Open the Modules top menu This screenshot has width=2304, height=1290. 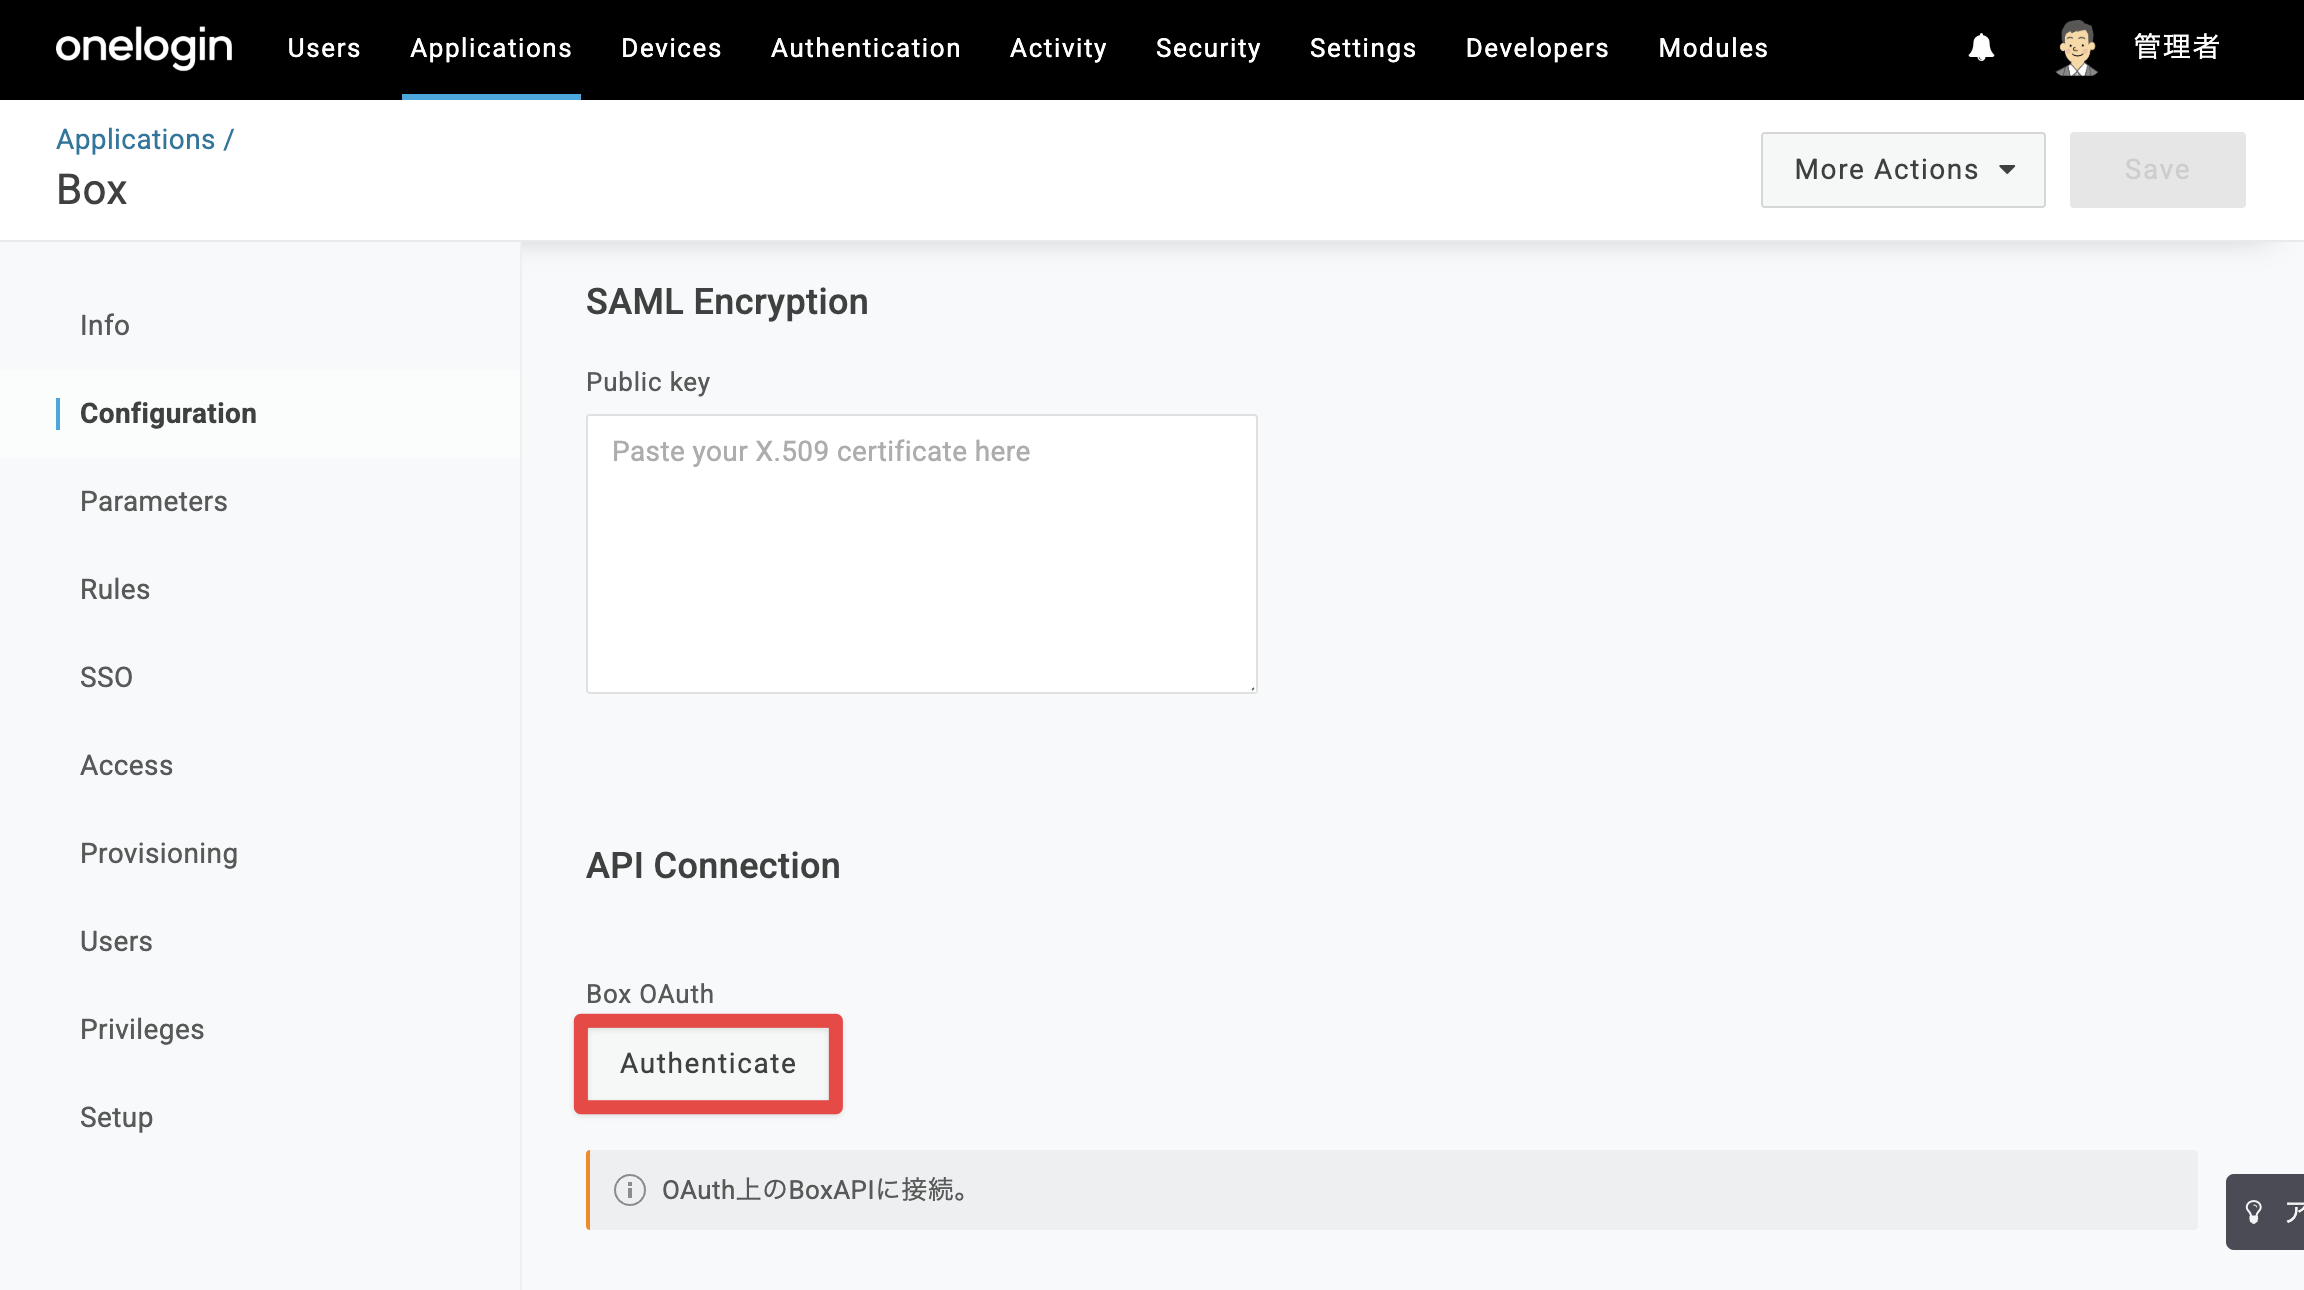[x=1713, y=48]
